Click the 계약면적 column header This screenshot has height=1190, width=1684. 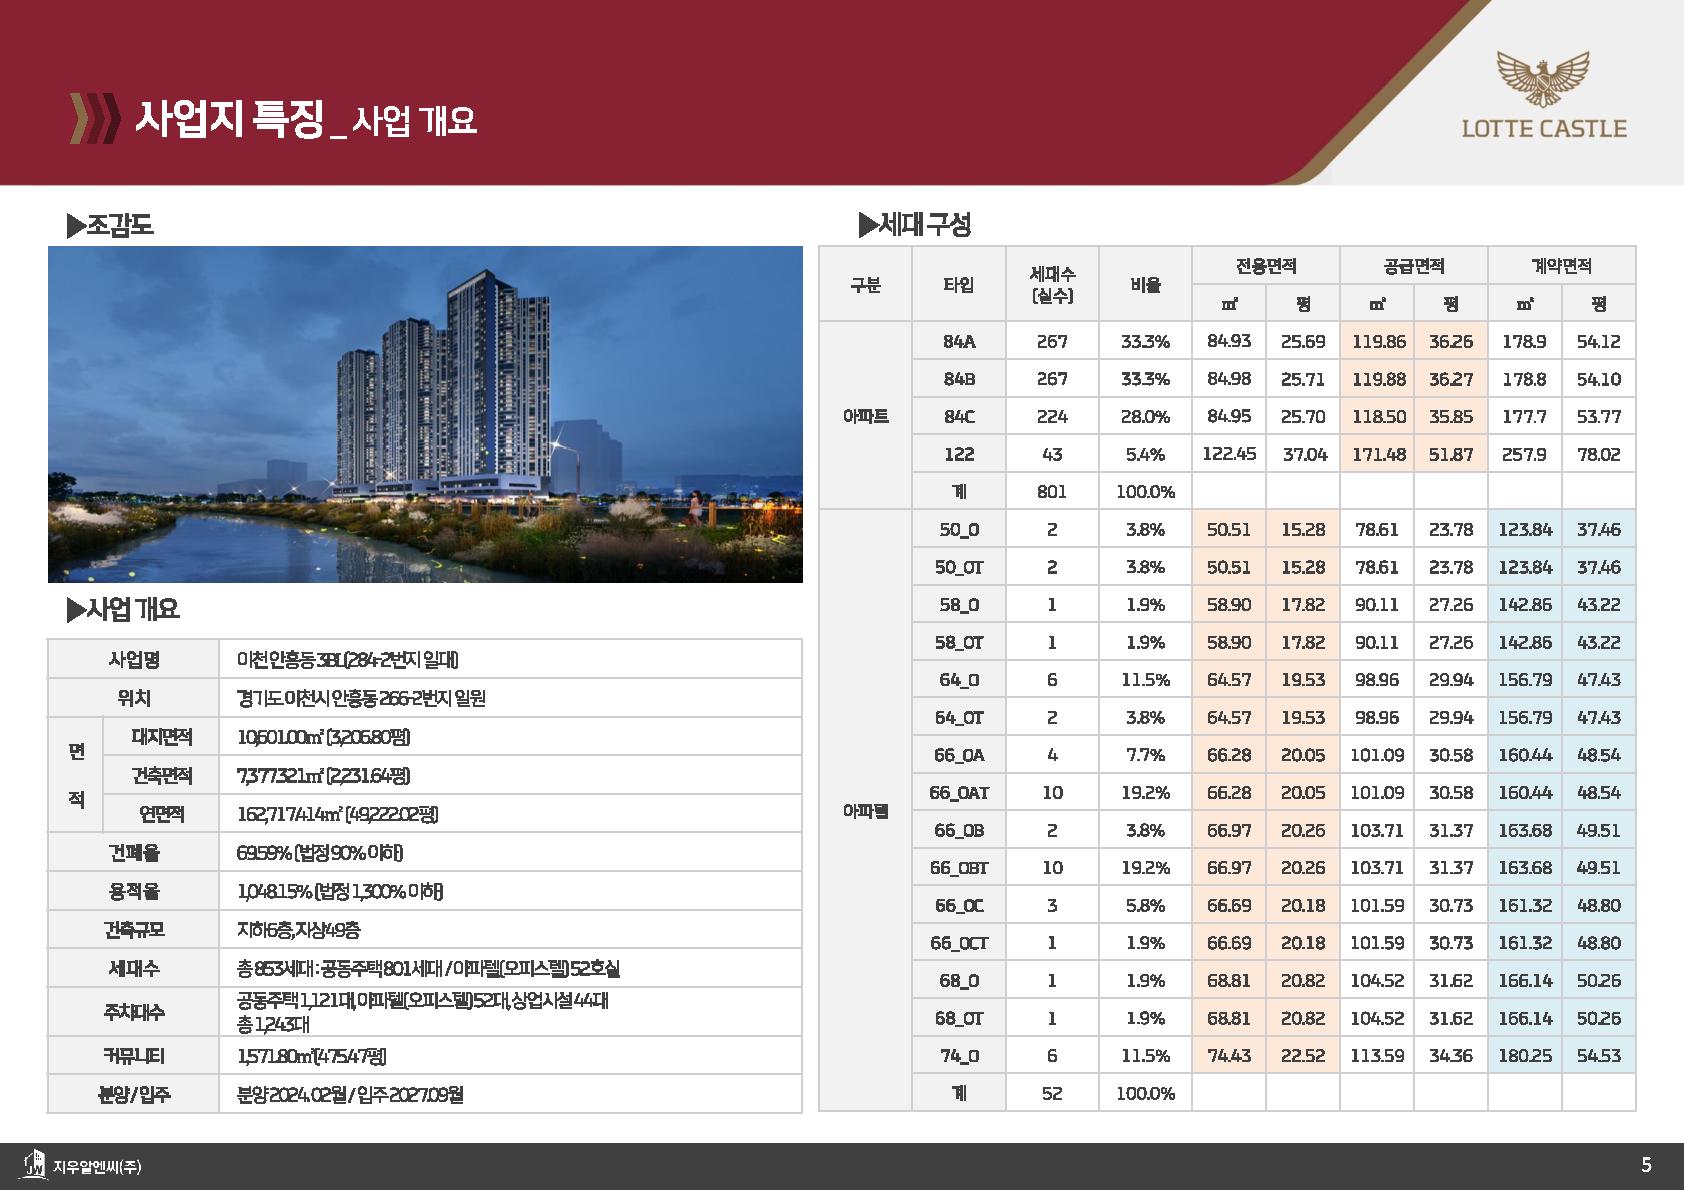(x=1562, y=265)
